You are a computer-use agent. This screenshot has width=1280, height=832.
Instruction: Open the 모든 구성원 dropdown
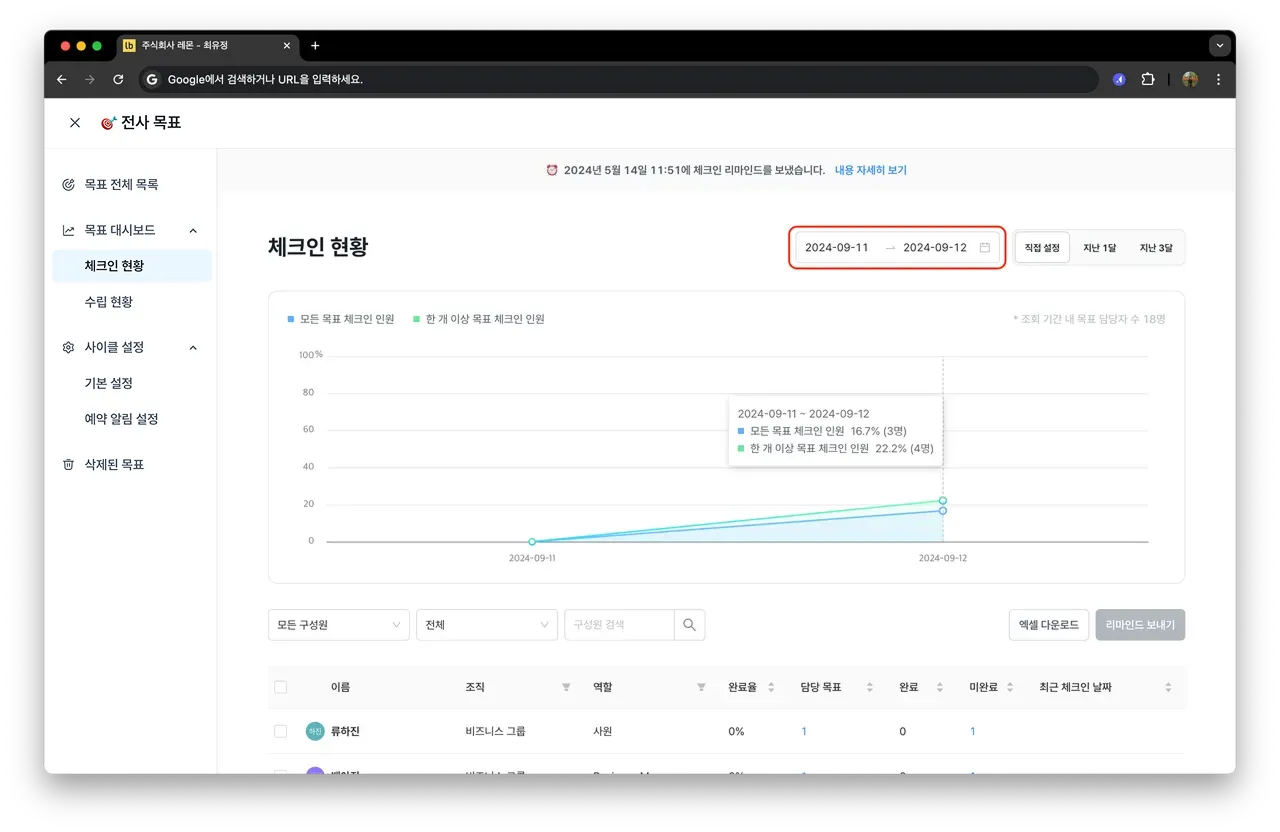pos(339,625)
